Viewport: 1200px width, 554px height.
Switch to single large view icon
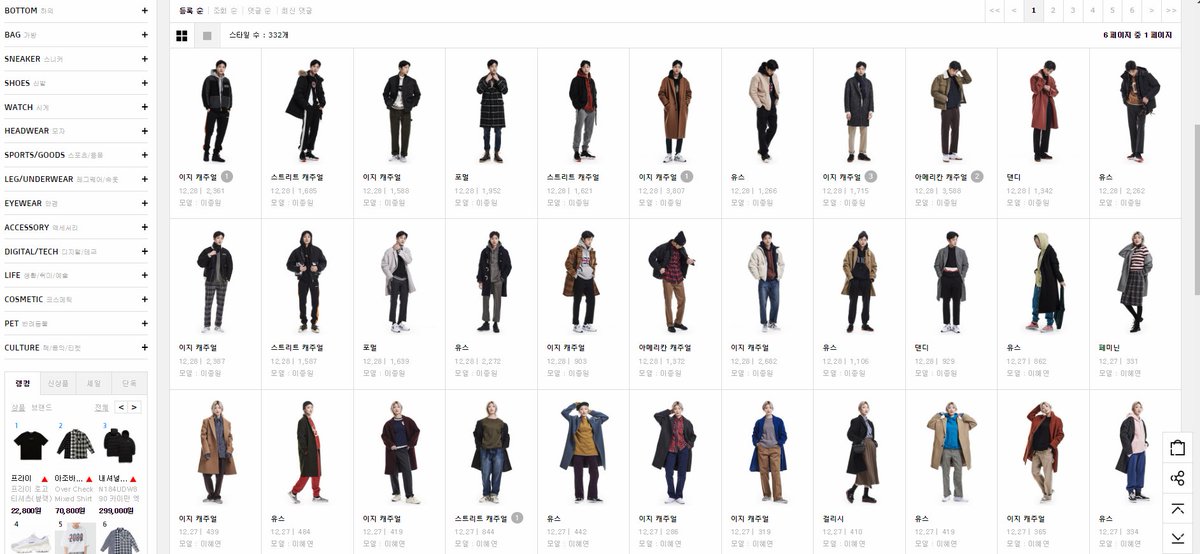tap(207, 36)
